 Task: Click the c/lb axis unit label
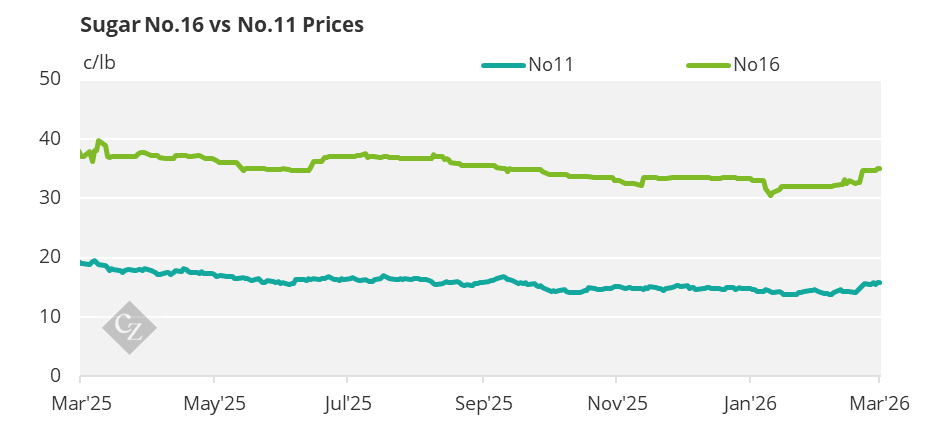[x=100, y=62]
